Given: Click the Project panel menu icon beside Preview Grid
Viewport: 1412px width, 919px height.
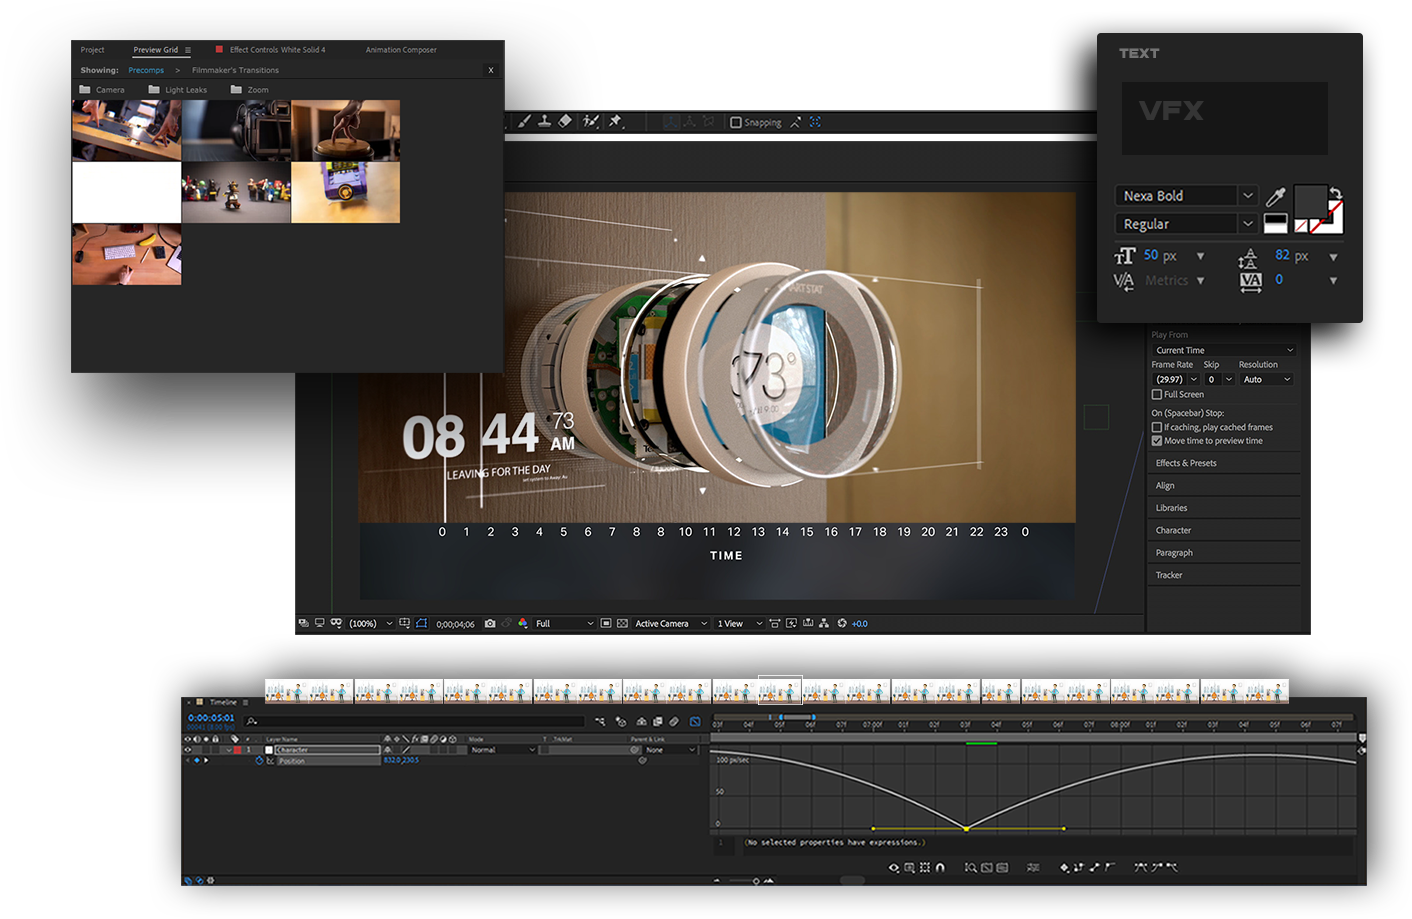Looking at the screenshot, I should [x=187, y=50].
